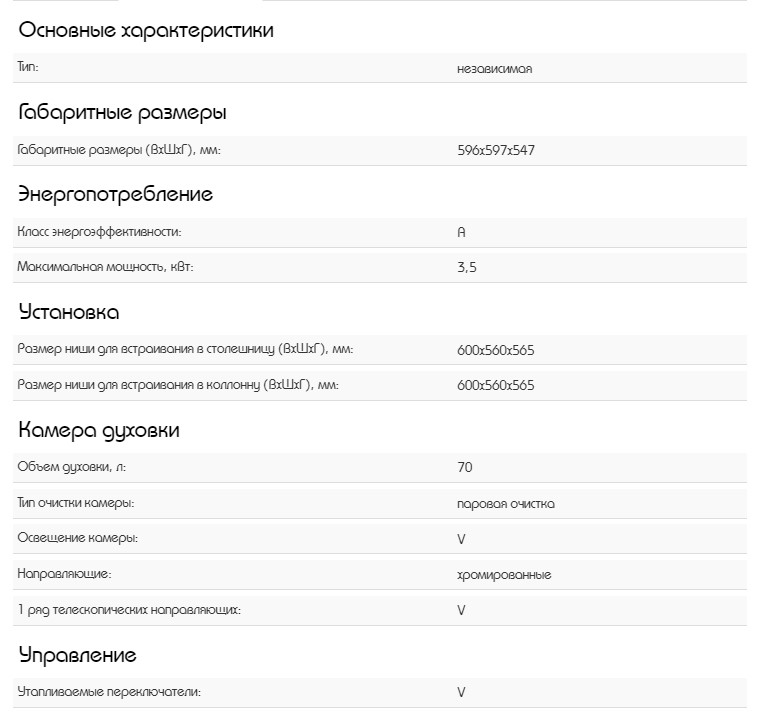Select the "независимая" type value
This screenshot has height=722, width=757.
click(x=501, y=68)
